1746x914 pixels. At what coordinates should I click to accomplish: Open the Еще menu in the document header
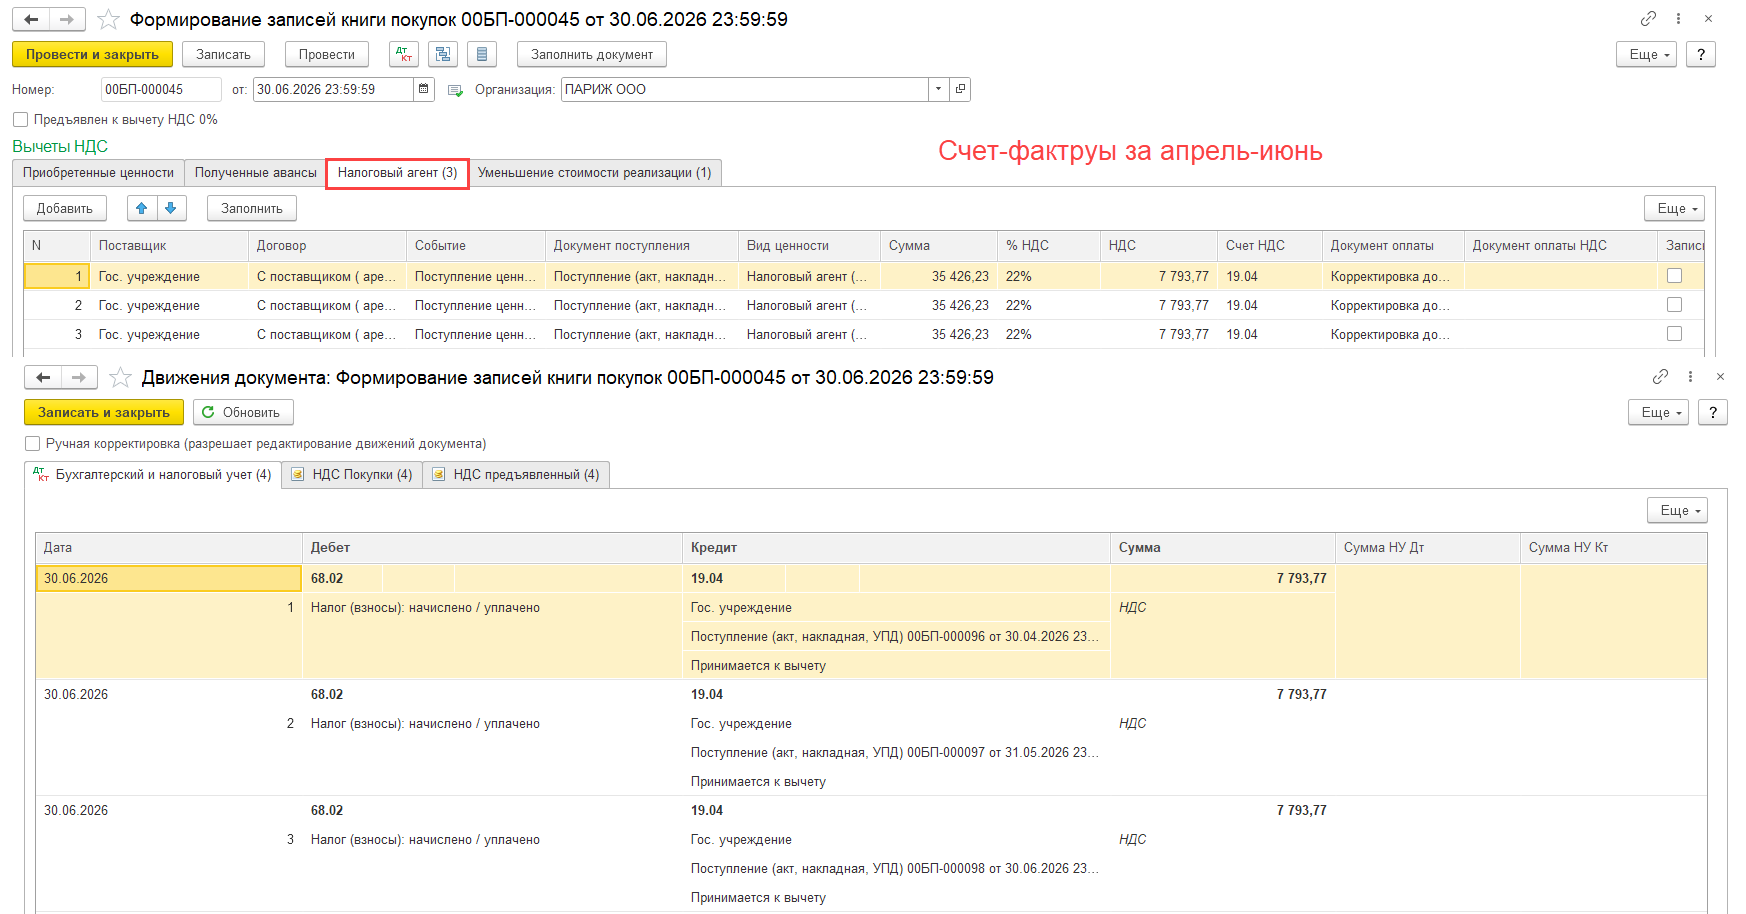pyautogui.click(x=1646, y=55)
